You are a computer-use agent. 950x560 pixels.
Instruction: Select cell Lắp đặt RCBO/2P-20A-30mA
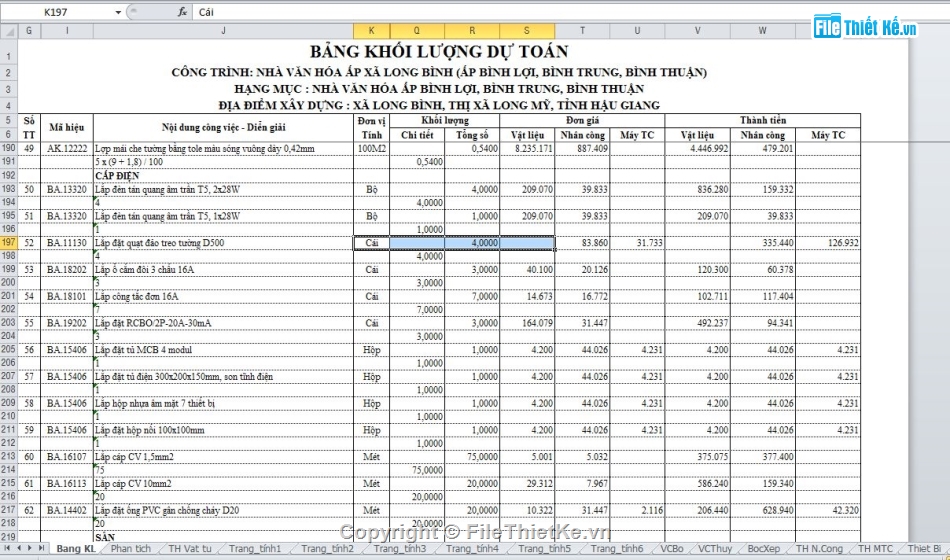(x=223, y=323)
